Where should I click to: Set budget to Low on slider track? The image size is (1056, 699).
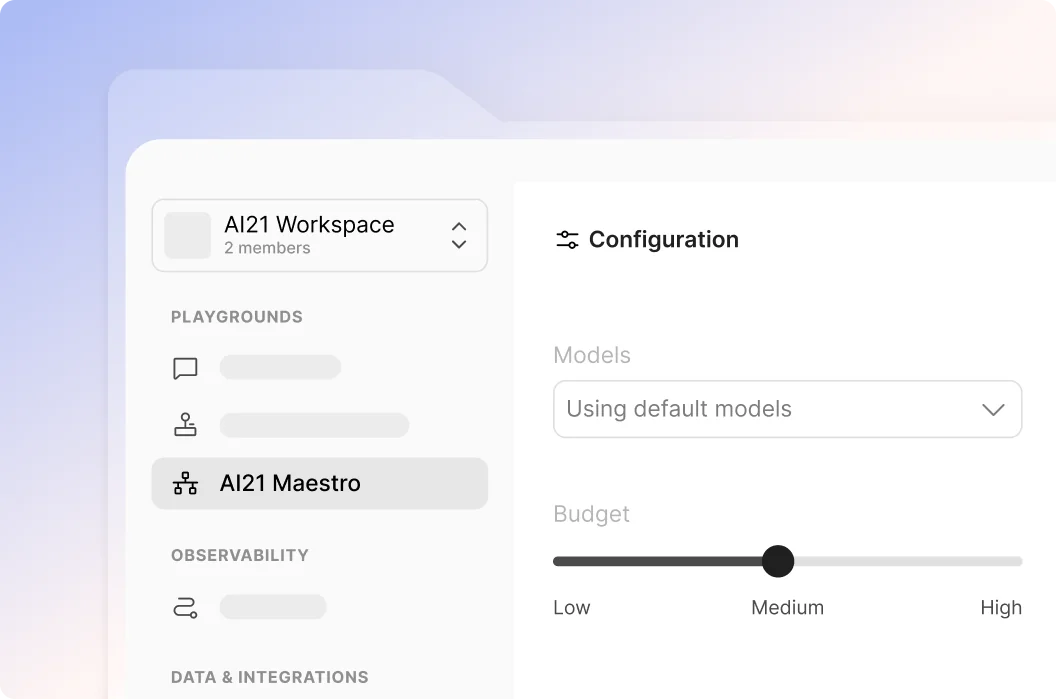click(558, 562)
